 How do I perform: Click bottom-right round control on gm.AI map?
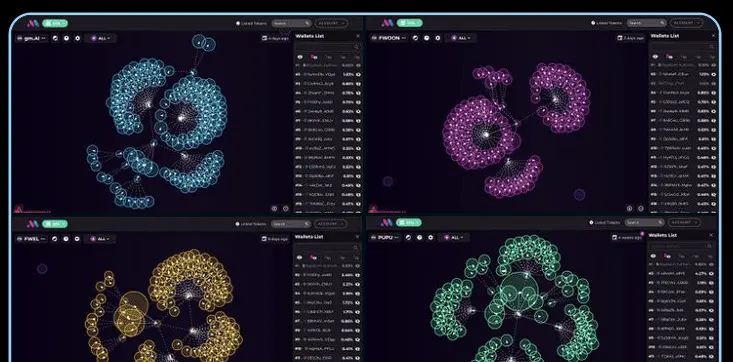click(x=286, y=209)
